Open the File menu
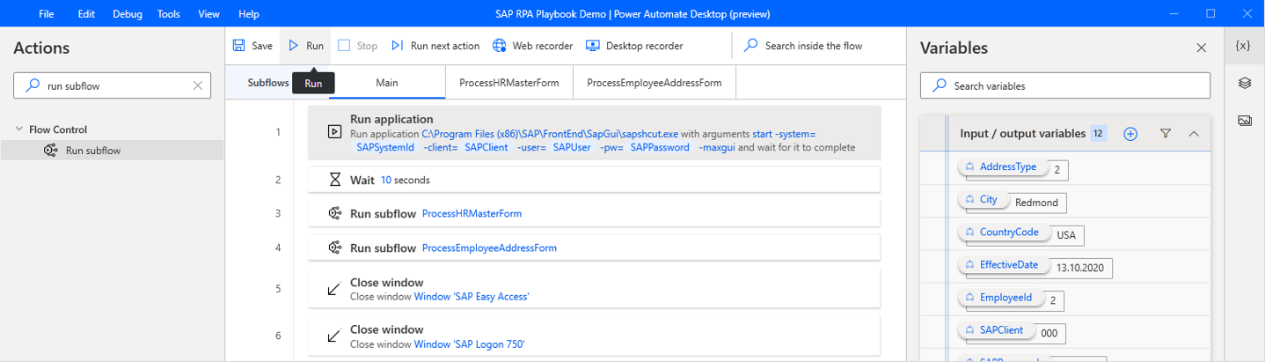Image resolution: width=1265 pixels, height=362 pixels. [x=46, y=14]
